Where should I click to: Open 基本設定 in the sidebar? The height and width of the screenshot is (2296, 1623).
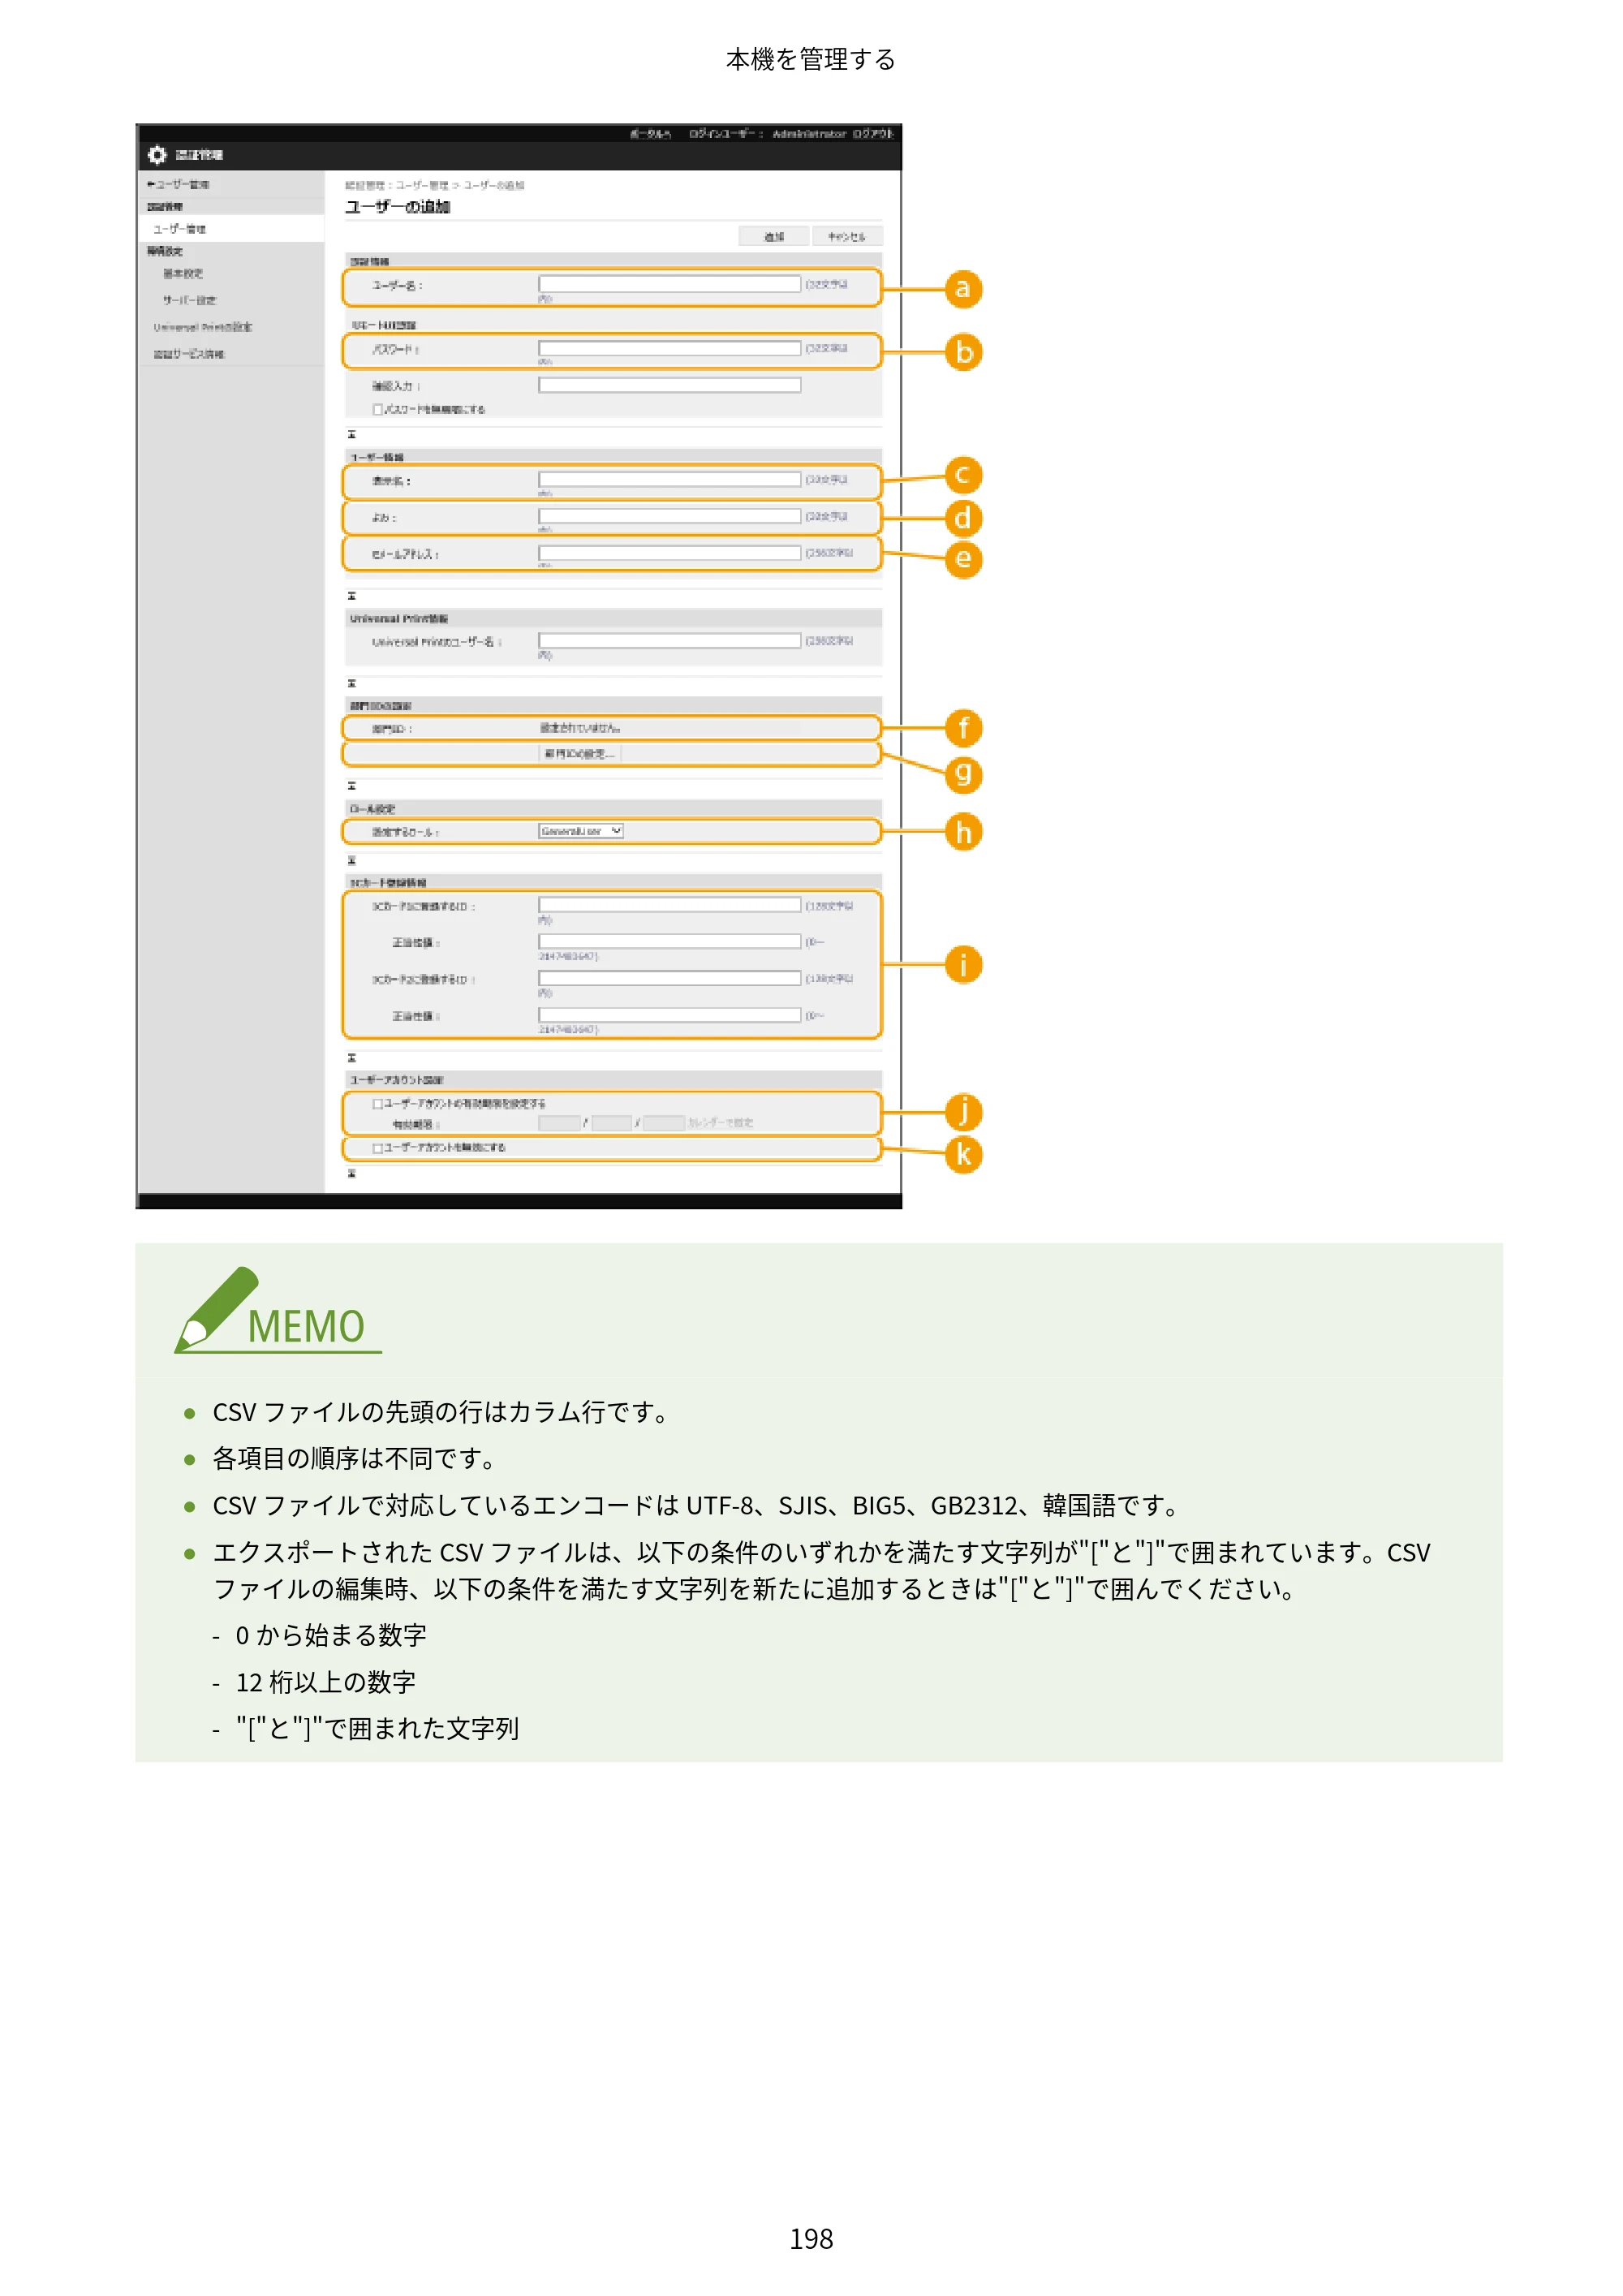pyautogui.click(x=183, y=274)
